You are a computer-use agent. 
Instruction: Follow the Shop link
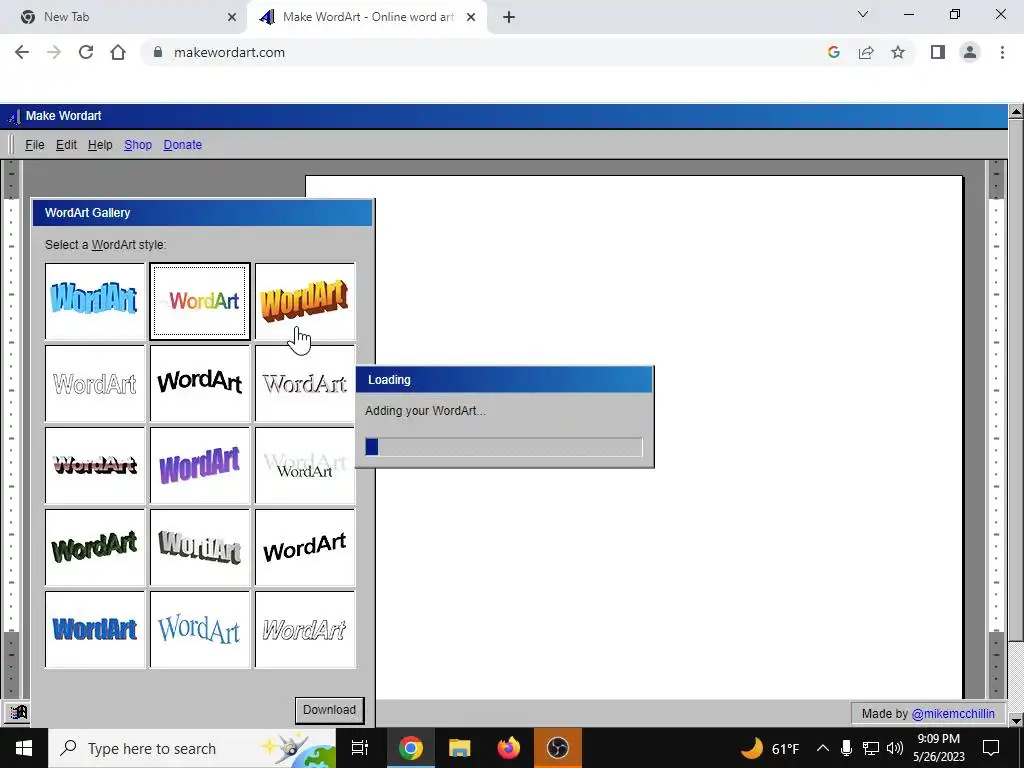coord(138,145)
